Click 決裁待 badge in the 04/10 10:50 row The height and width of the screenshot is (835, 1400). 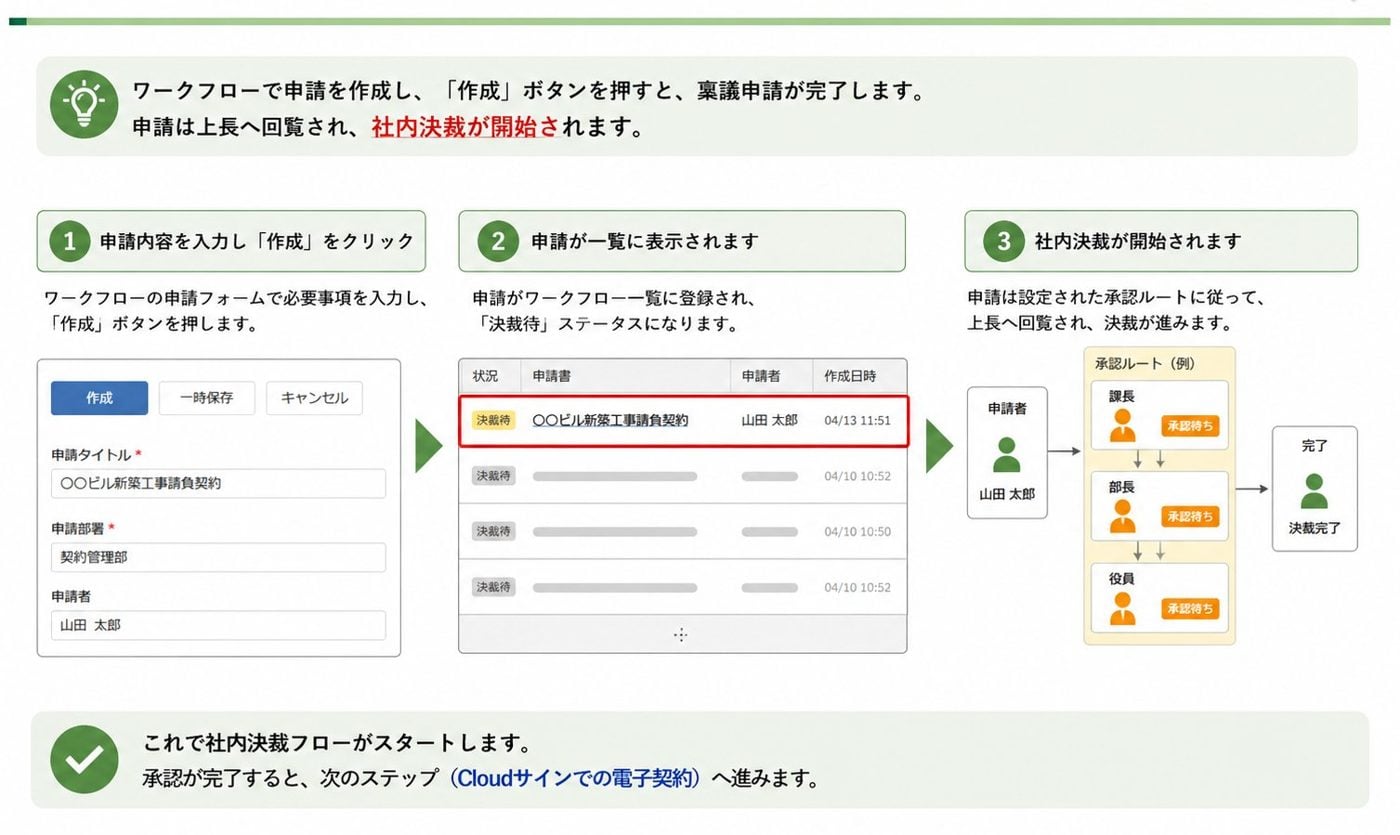click(x=493, y=531)
